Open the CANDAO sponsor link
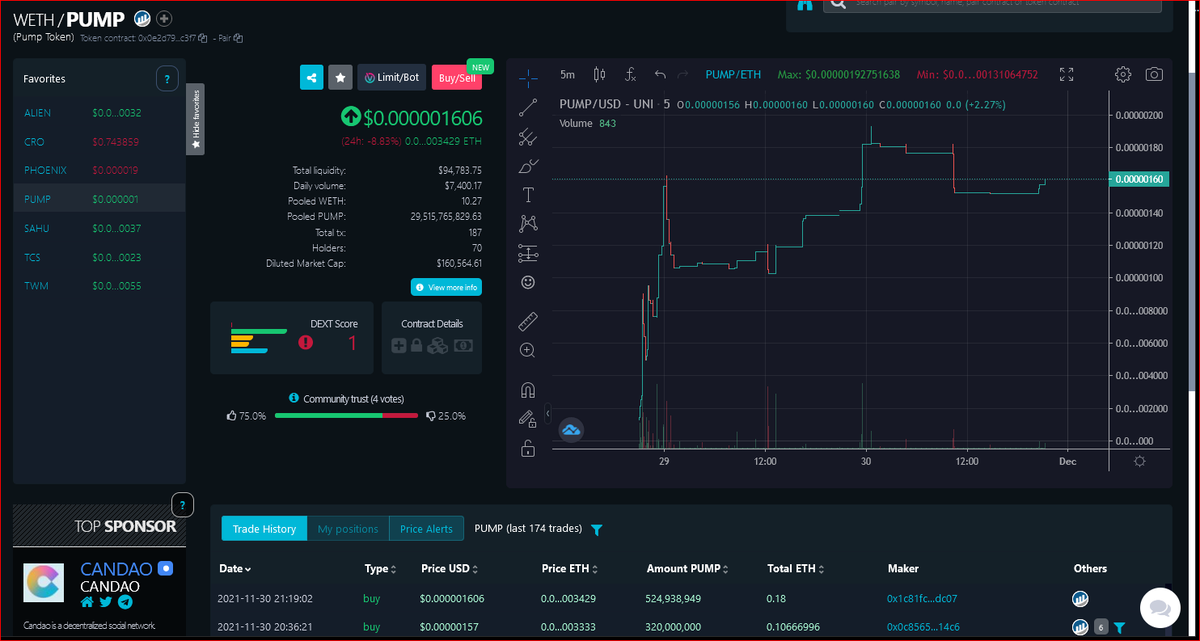 (x=117, y=569)
